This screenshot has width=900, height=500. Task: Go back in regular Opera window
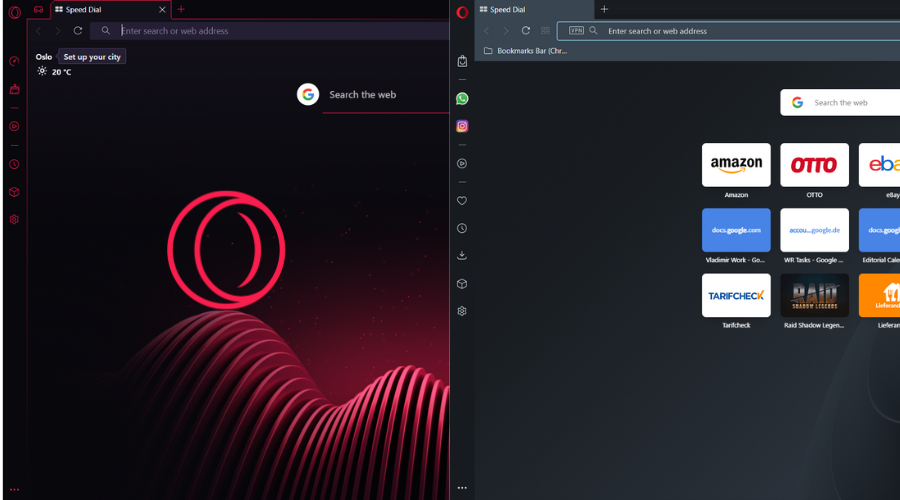[x=487, y=31]
